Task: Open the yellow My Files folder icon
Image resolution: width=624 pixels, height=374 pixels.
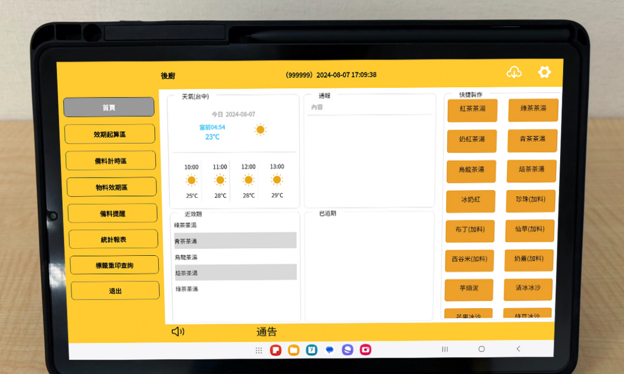Action: pos(294,350)
